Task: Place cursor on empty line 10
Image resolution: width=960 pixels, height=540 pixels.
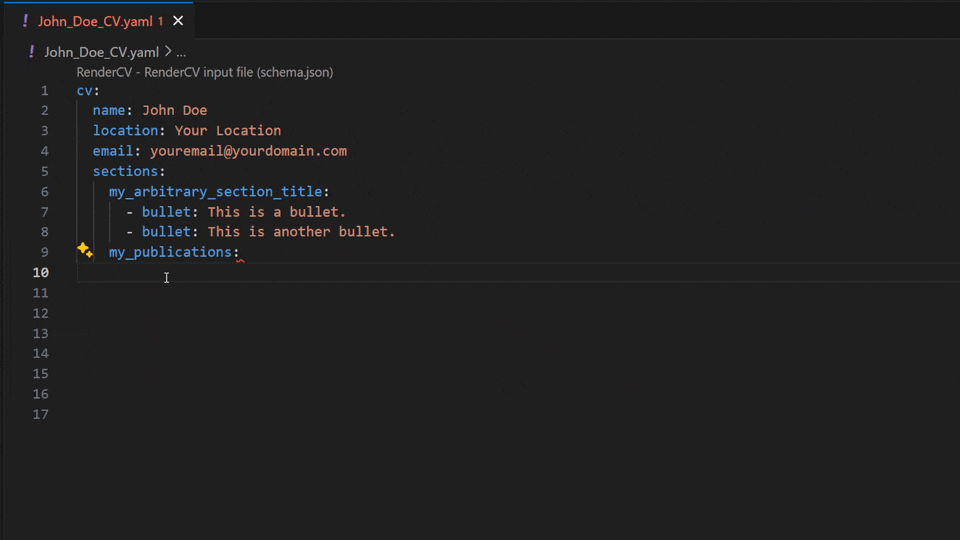Action: point(518,272)
